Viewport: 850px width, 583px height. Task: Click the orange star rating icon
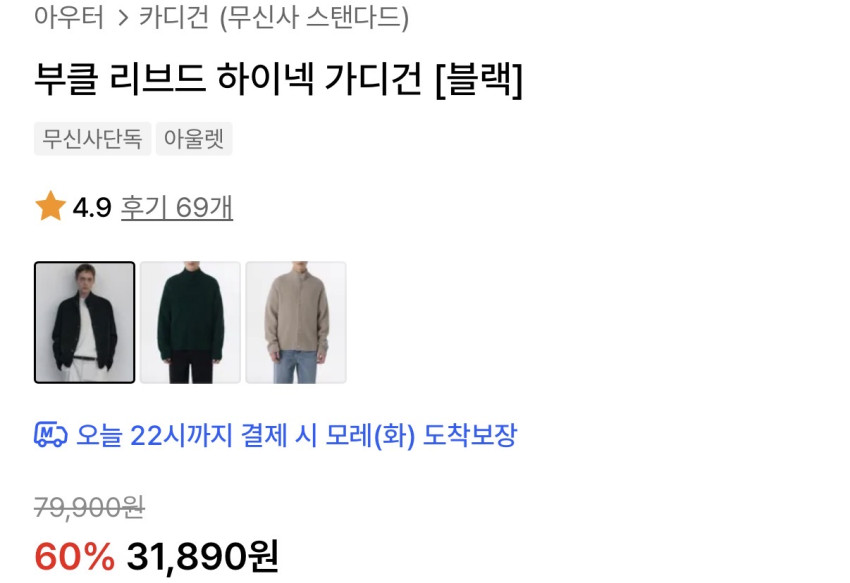(50, 206)
